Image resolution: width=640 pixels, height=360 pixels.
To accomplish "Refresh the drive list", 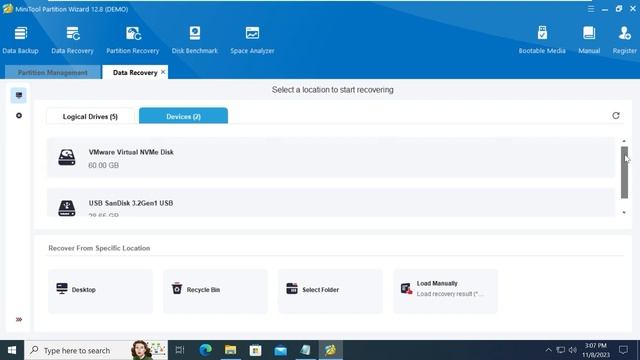I will tap(616, 116).
